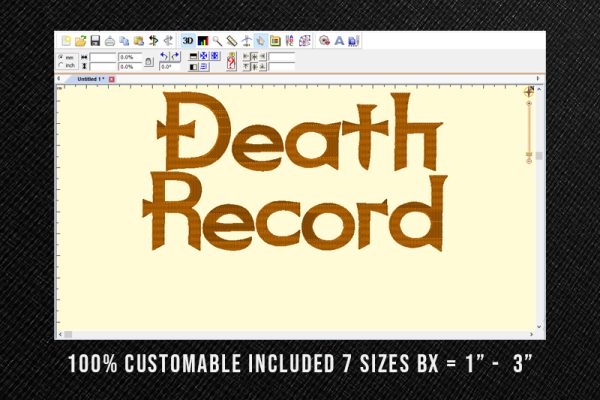The image size is (600, 400).
Task: Open the help question mark icon
Action: click(x=231, y=61)
